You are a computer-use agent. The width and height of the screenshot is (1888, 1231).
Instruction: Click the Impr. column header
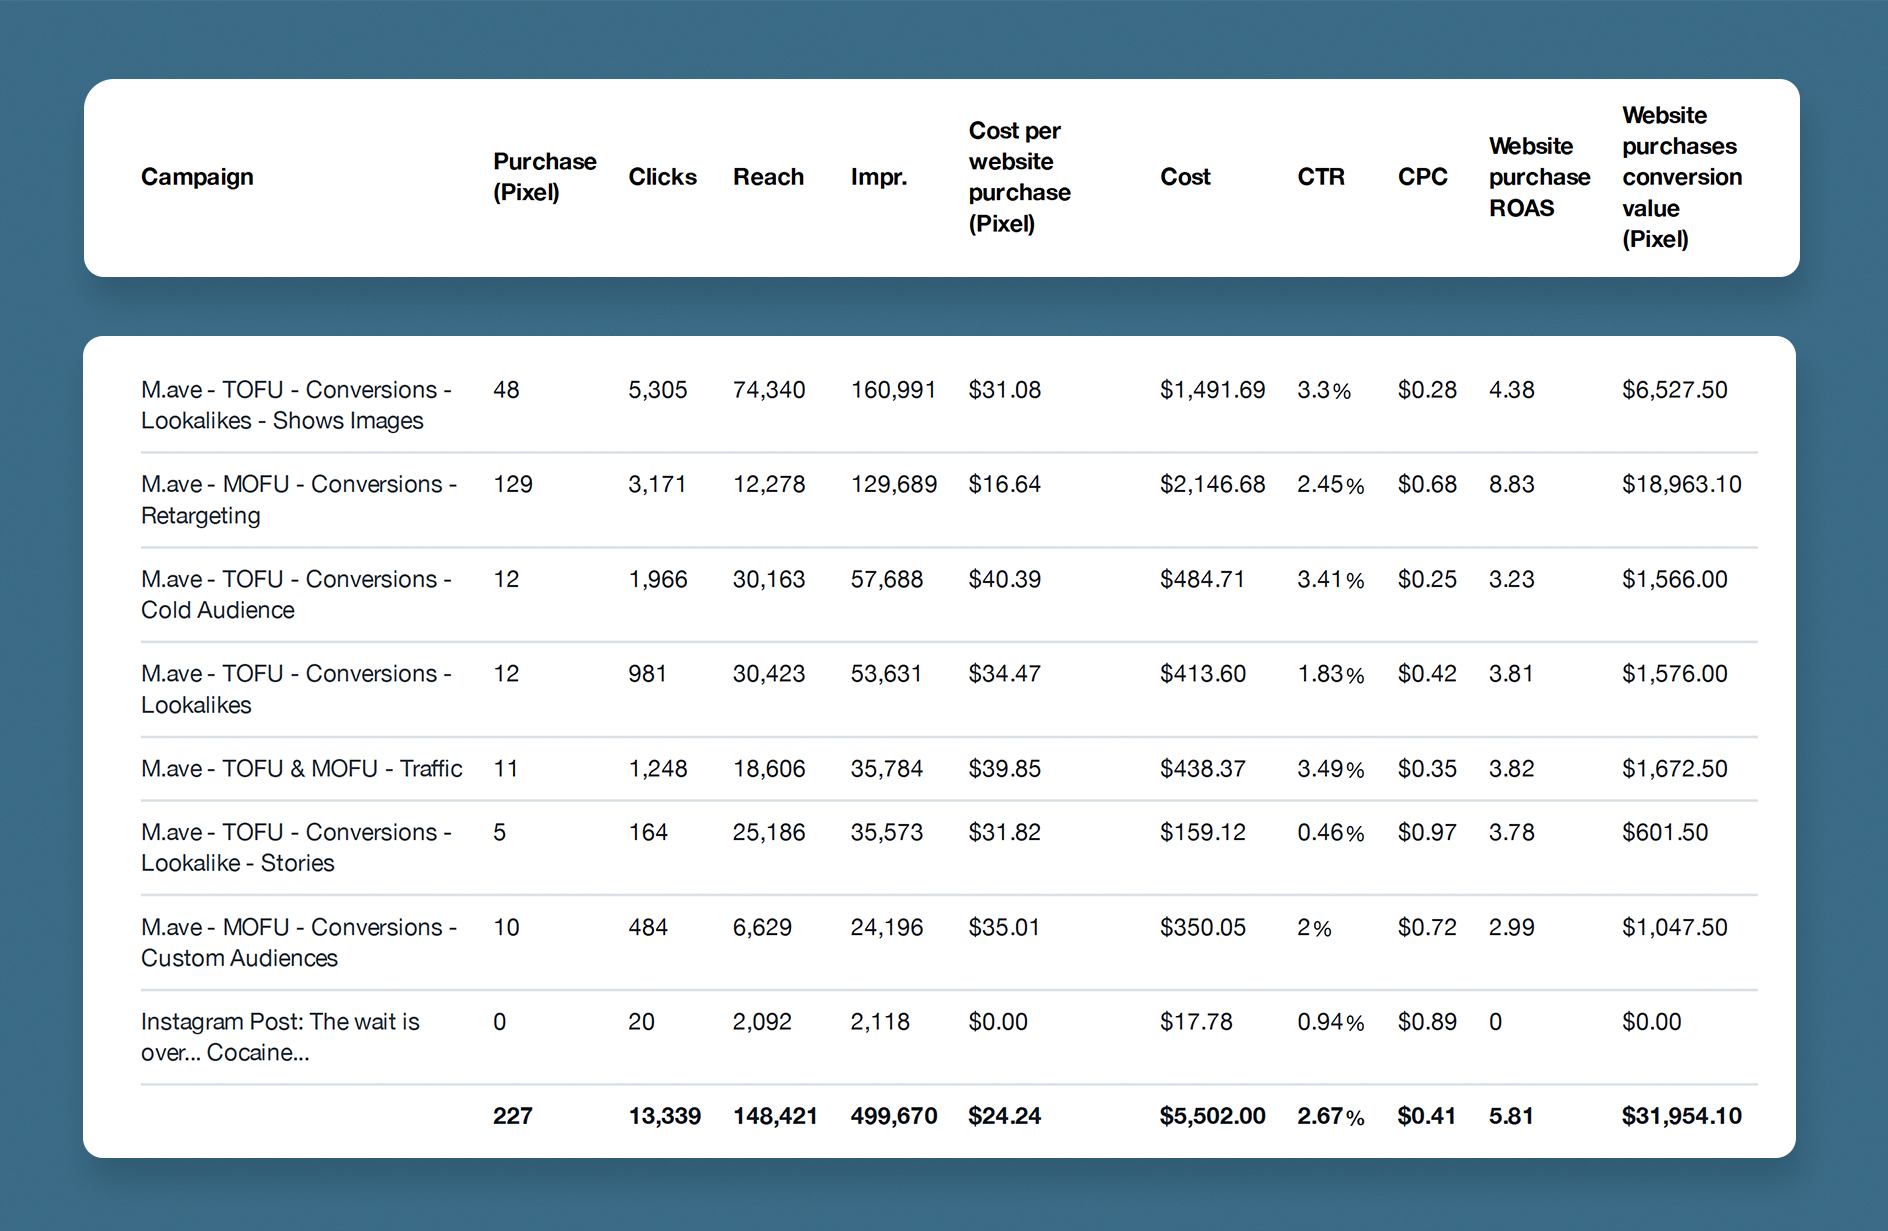[x=879, y=177]
